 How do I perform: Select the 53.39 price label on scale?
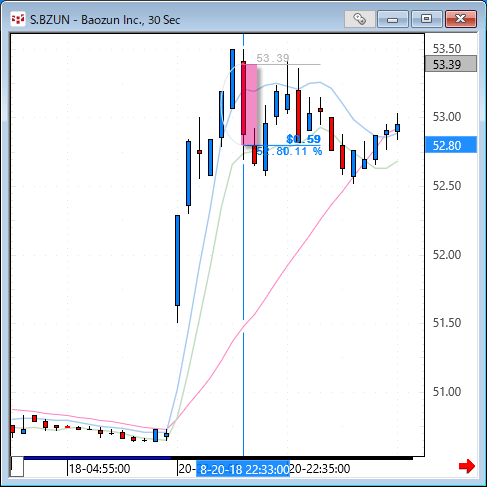click(x=451, y=64)
